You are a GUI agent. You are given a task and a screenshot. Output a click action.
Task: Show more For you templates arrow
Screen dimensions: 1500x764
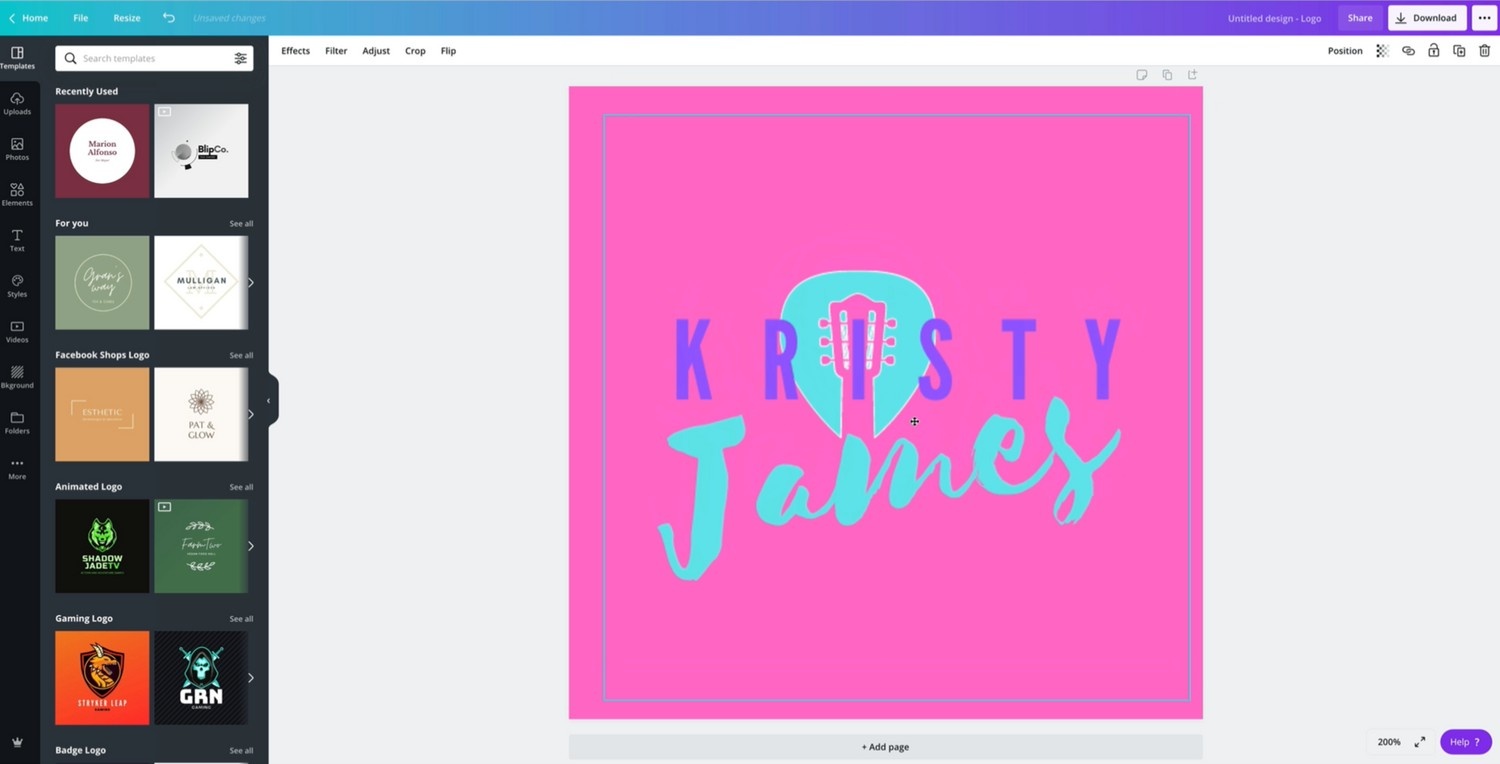coord(250,283)
